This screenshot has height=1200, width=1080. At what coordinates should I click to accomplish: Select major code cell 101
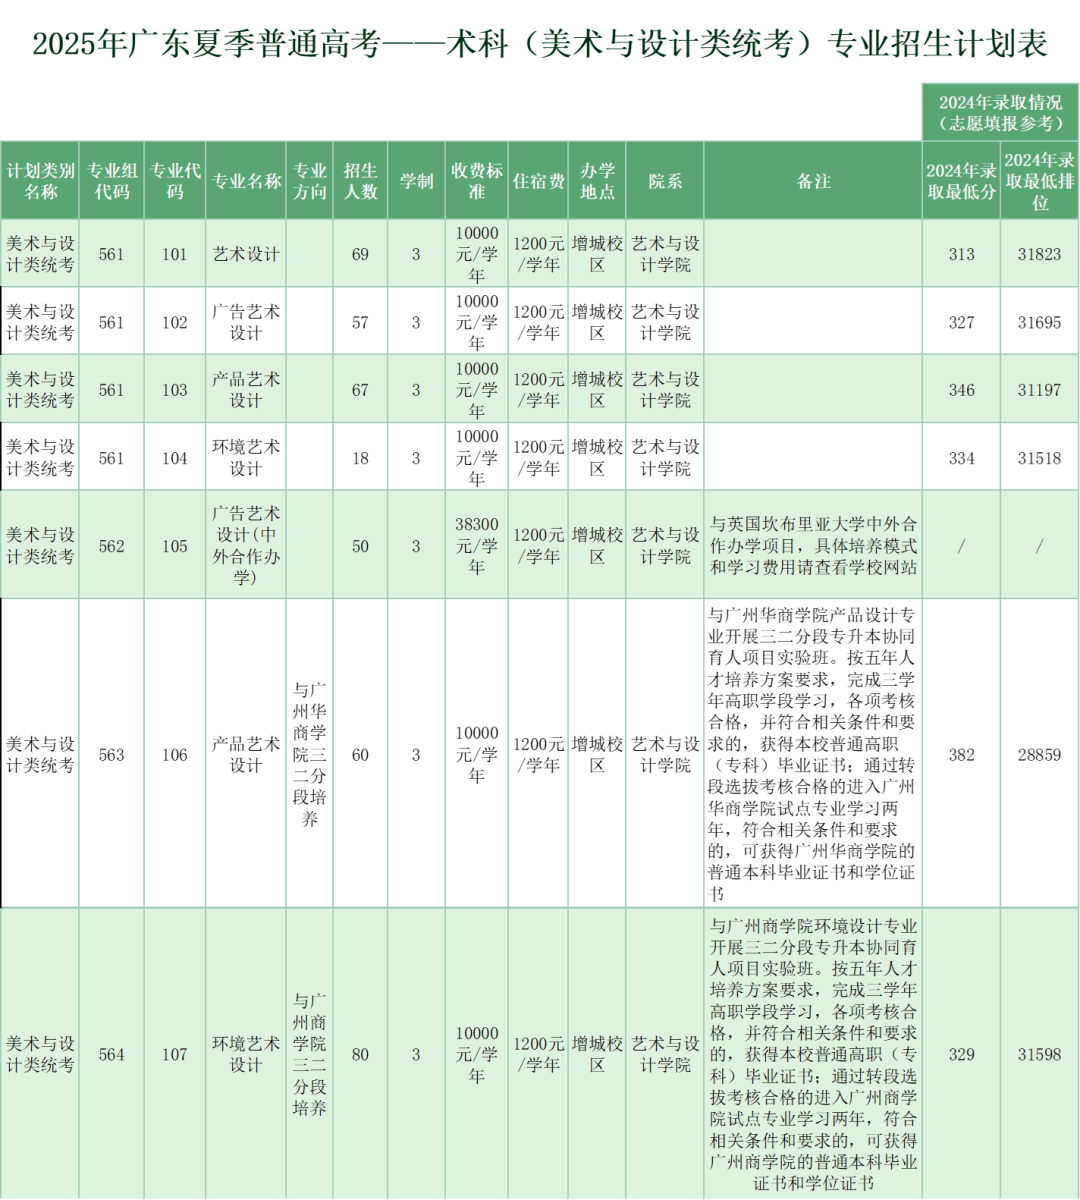click(x=175, y=254)
